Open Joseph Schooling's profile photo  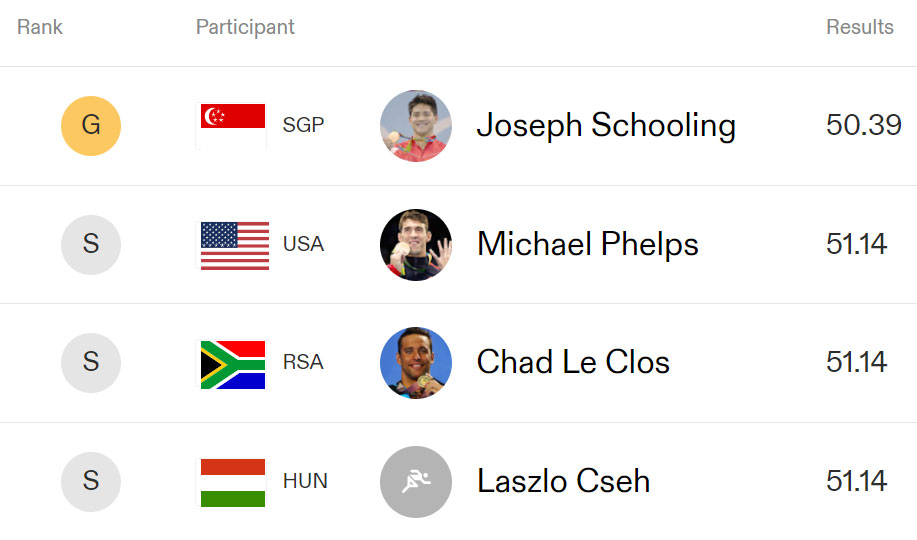(x=416, y=126)
